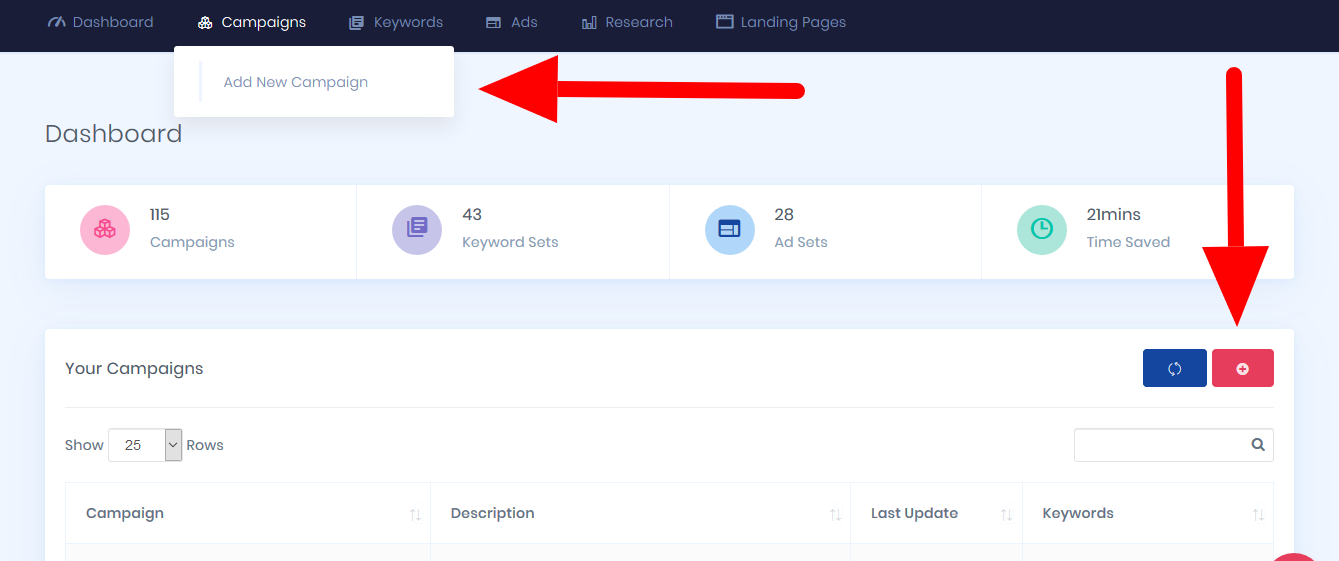Click the green Time Saved clock icon
Viewport: 1339px width, 561px height.
(1042, 229)
